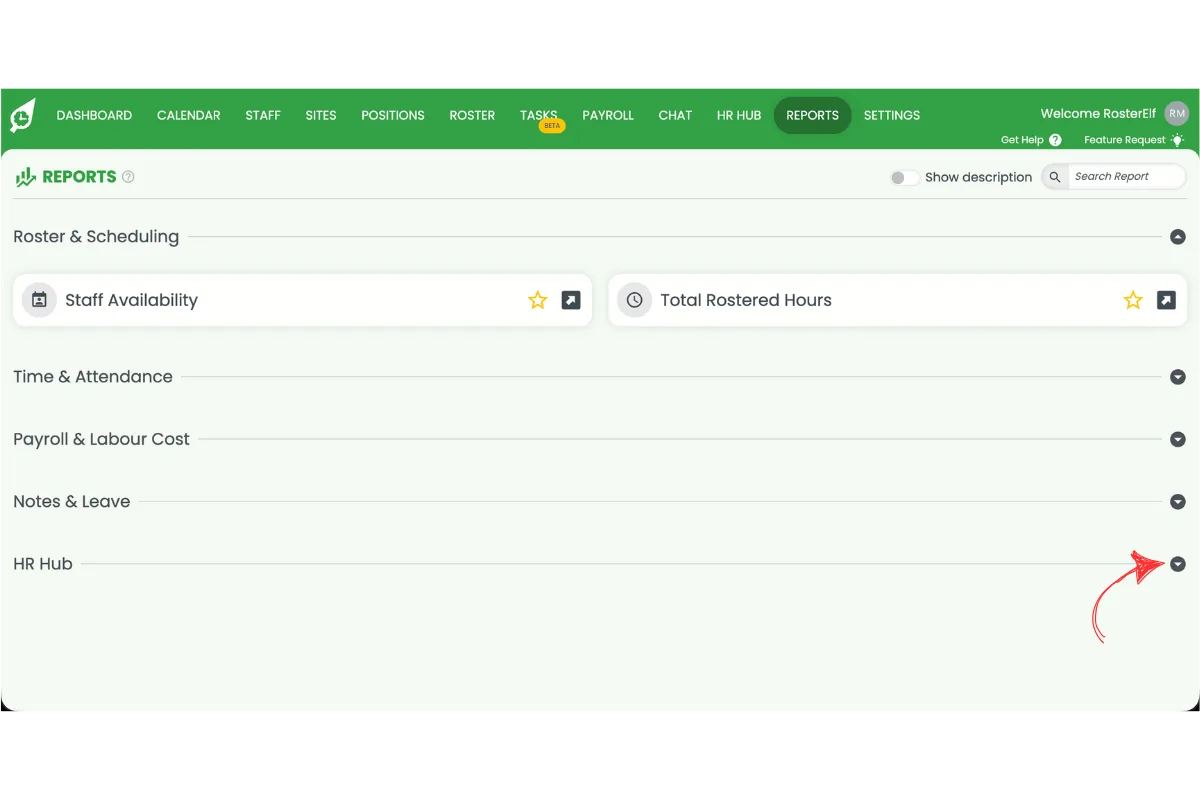Click the Get Help question mark icon
Screen dimensions: 1200x800
[1055, 140]
